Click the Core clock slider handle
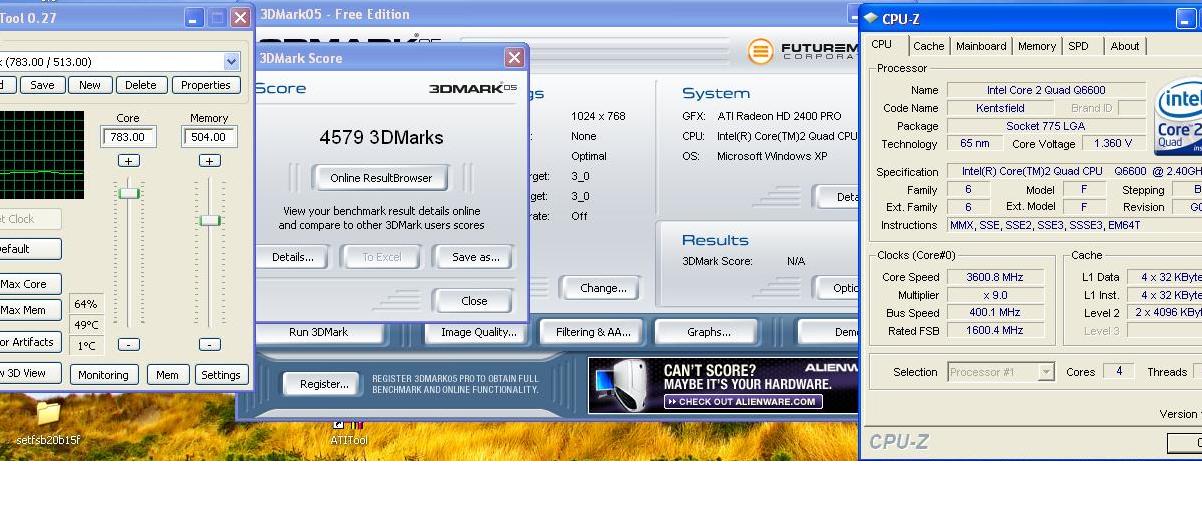1202x512 pixels. coord(129,192)
